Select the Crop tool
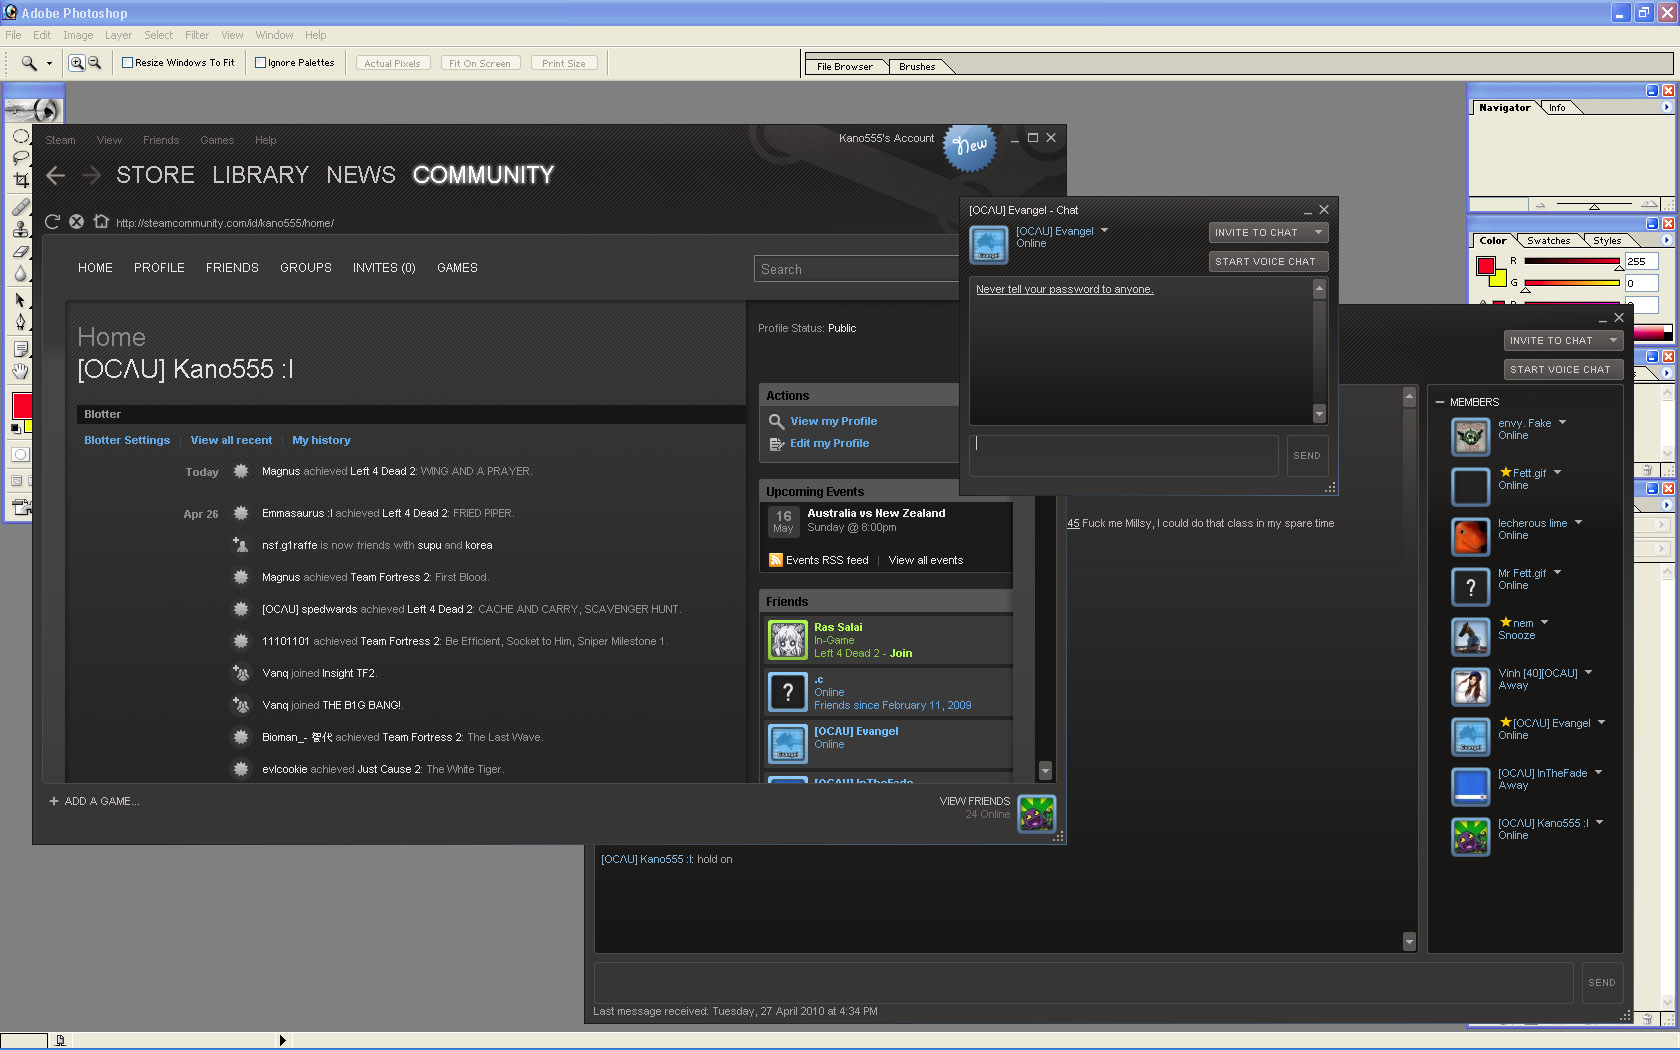The width and height of the screenshot is (1680, 1050). point(20,181)
